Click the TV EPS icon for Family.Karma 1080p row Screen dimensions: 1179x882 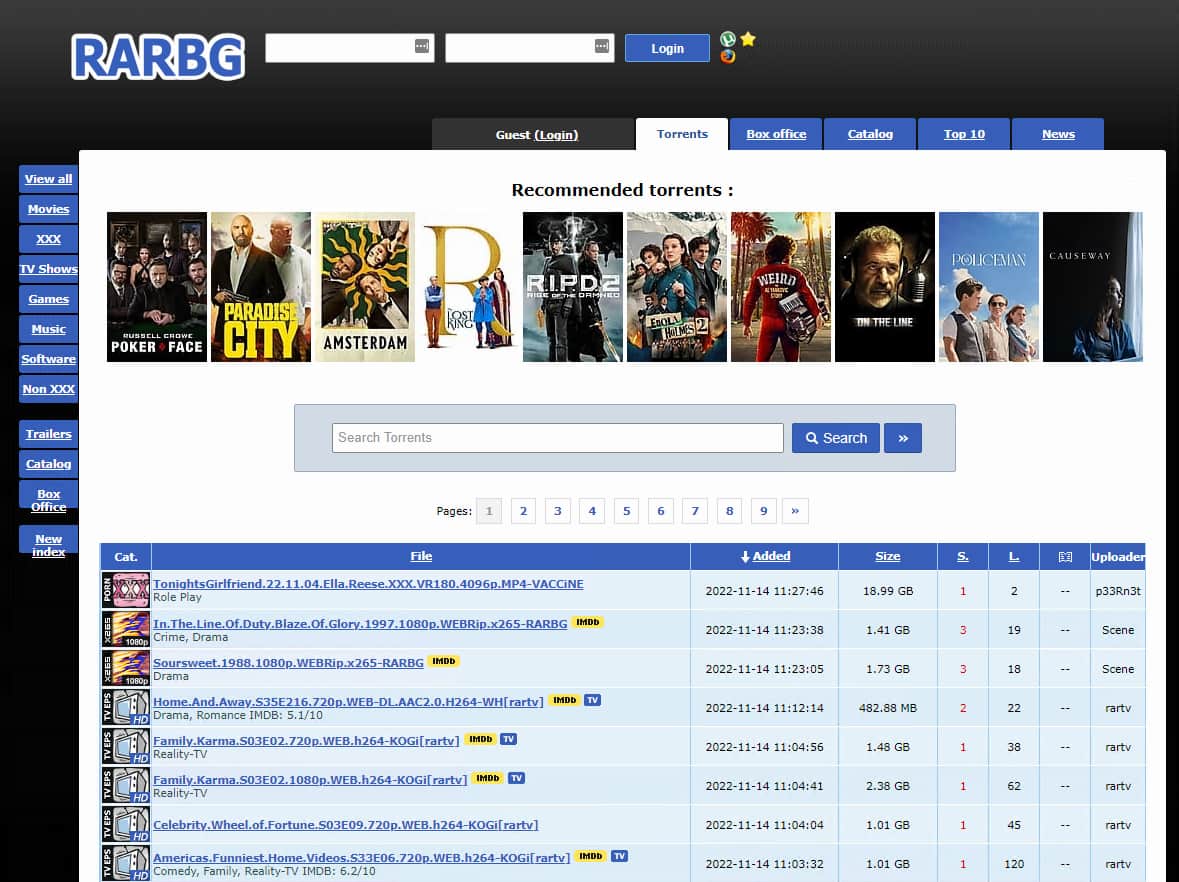click(x=126, y=786)
